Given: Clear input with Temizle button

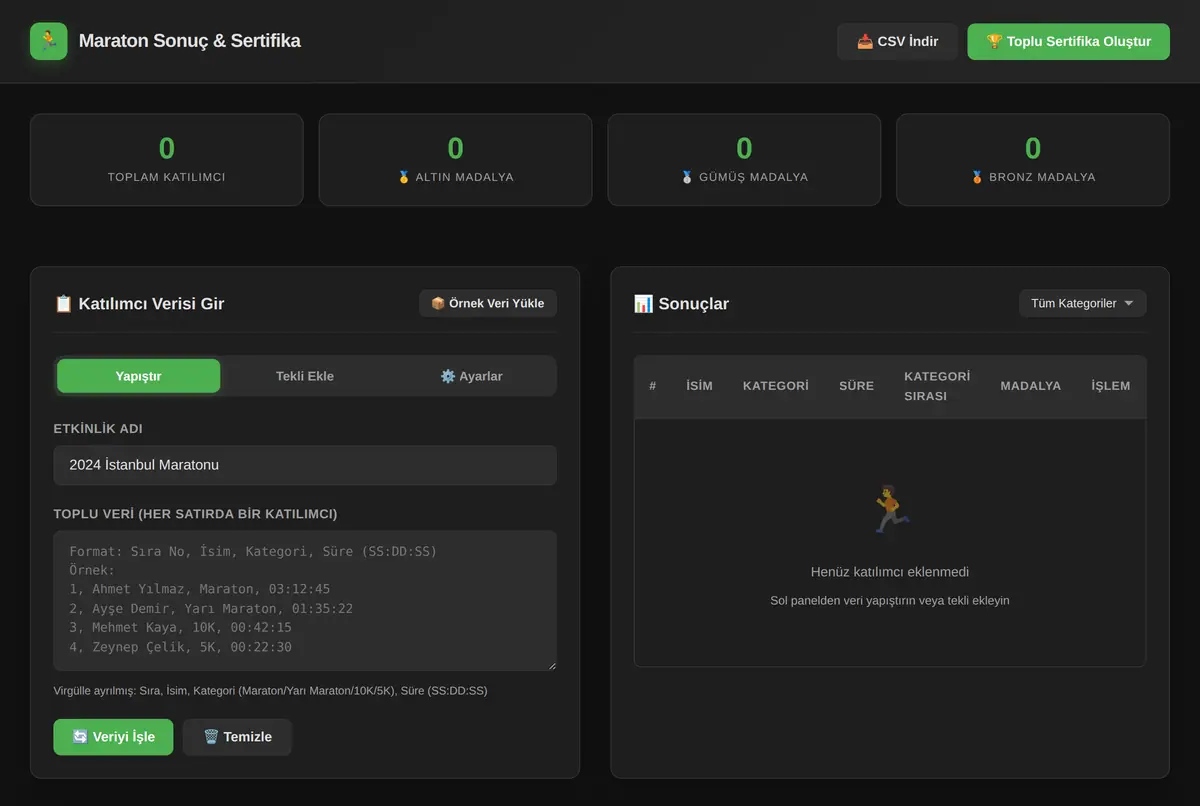Looking at the screenshot, I should (x=237, y=737).
